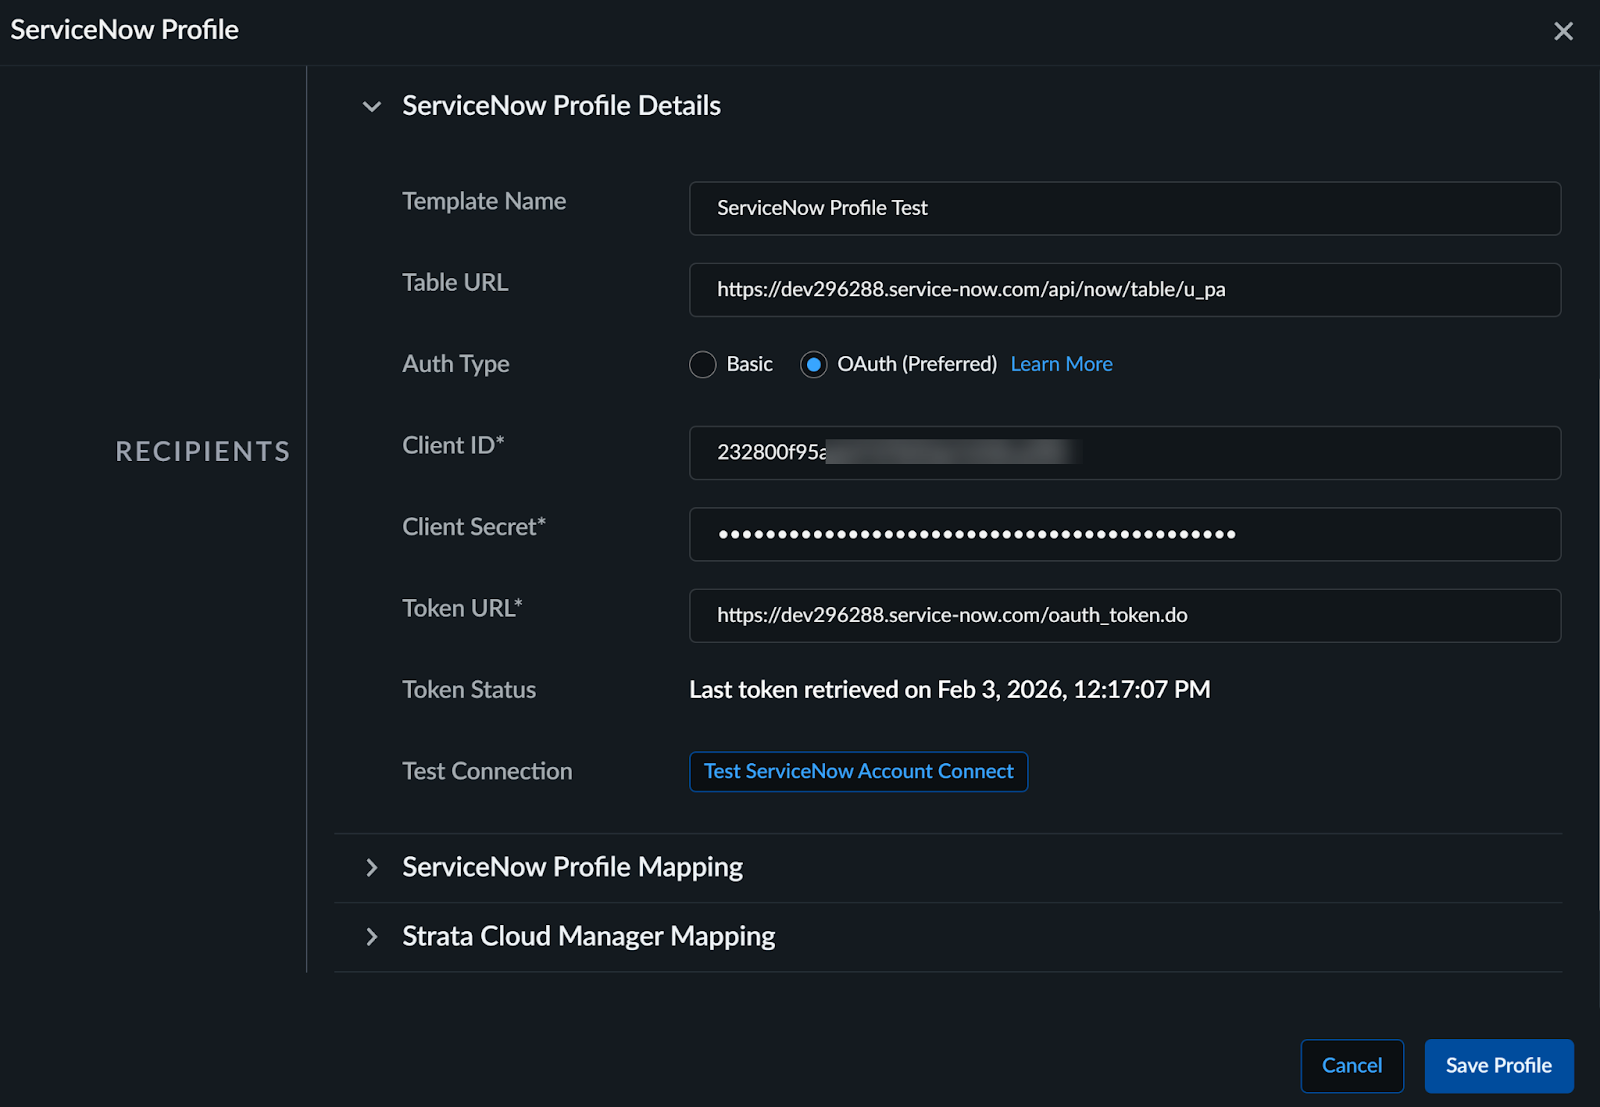Click the masked Client Secret field
The image size is (1600, 1107).
click(x=1124, y=534)
